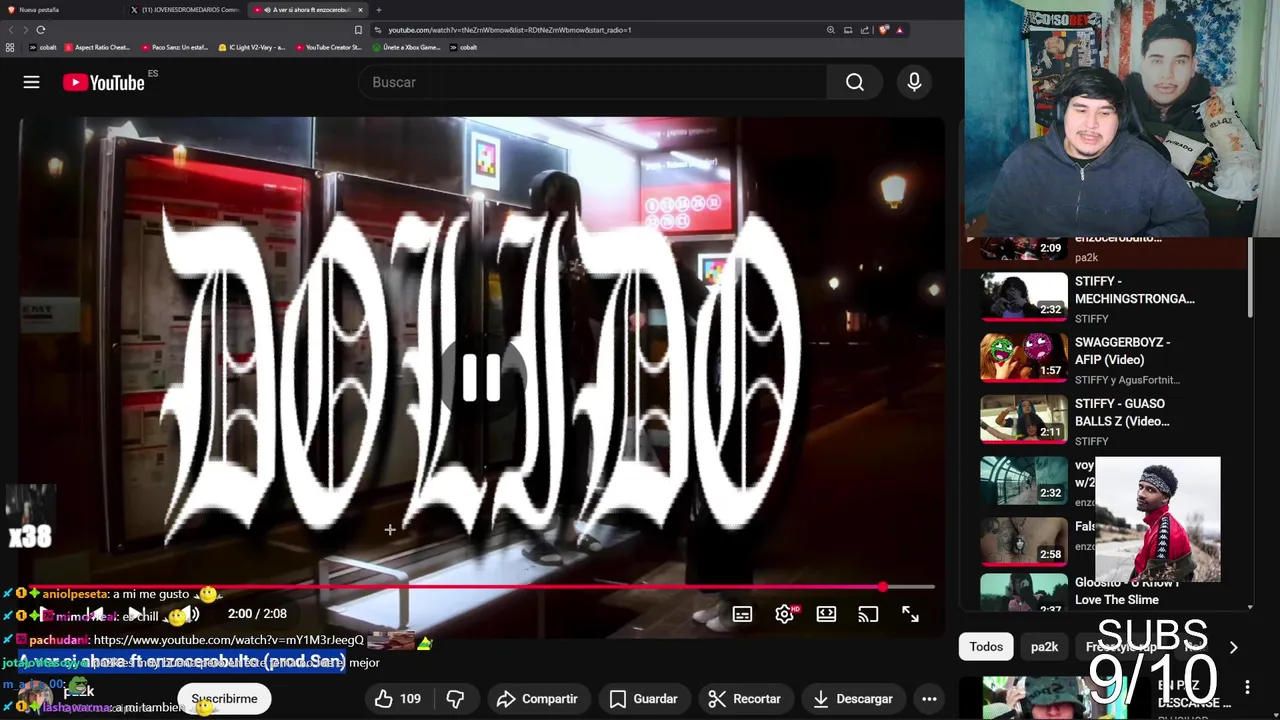The height and width of the screenshot is (720, 1280).
Task: Open the 2:58 playlist video thumbnail
Action: (1023, 541)
